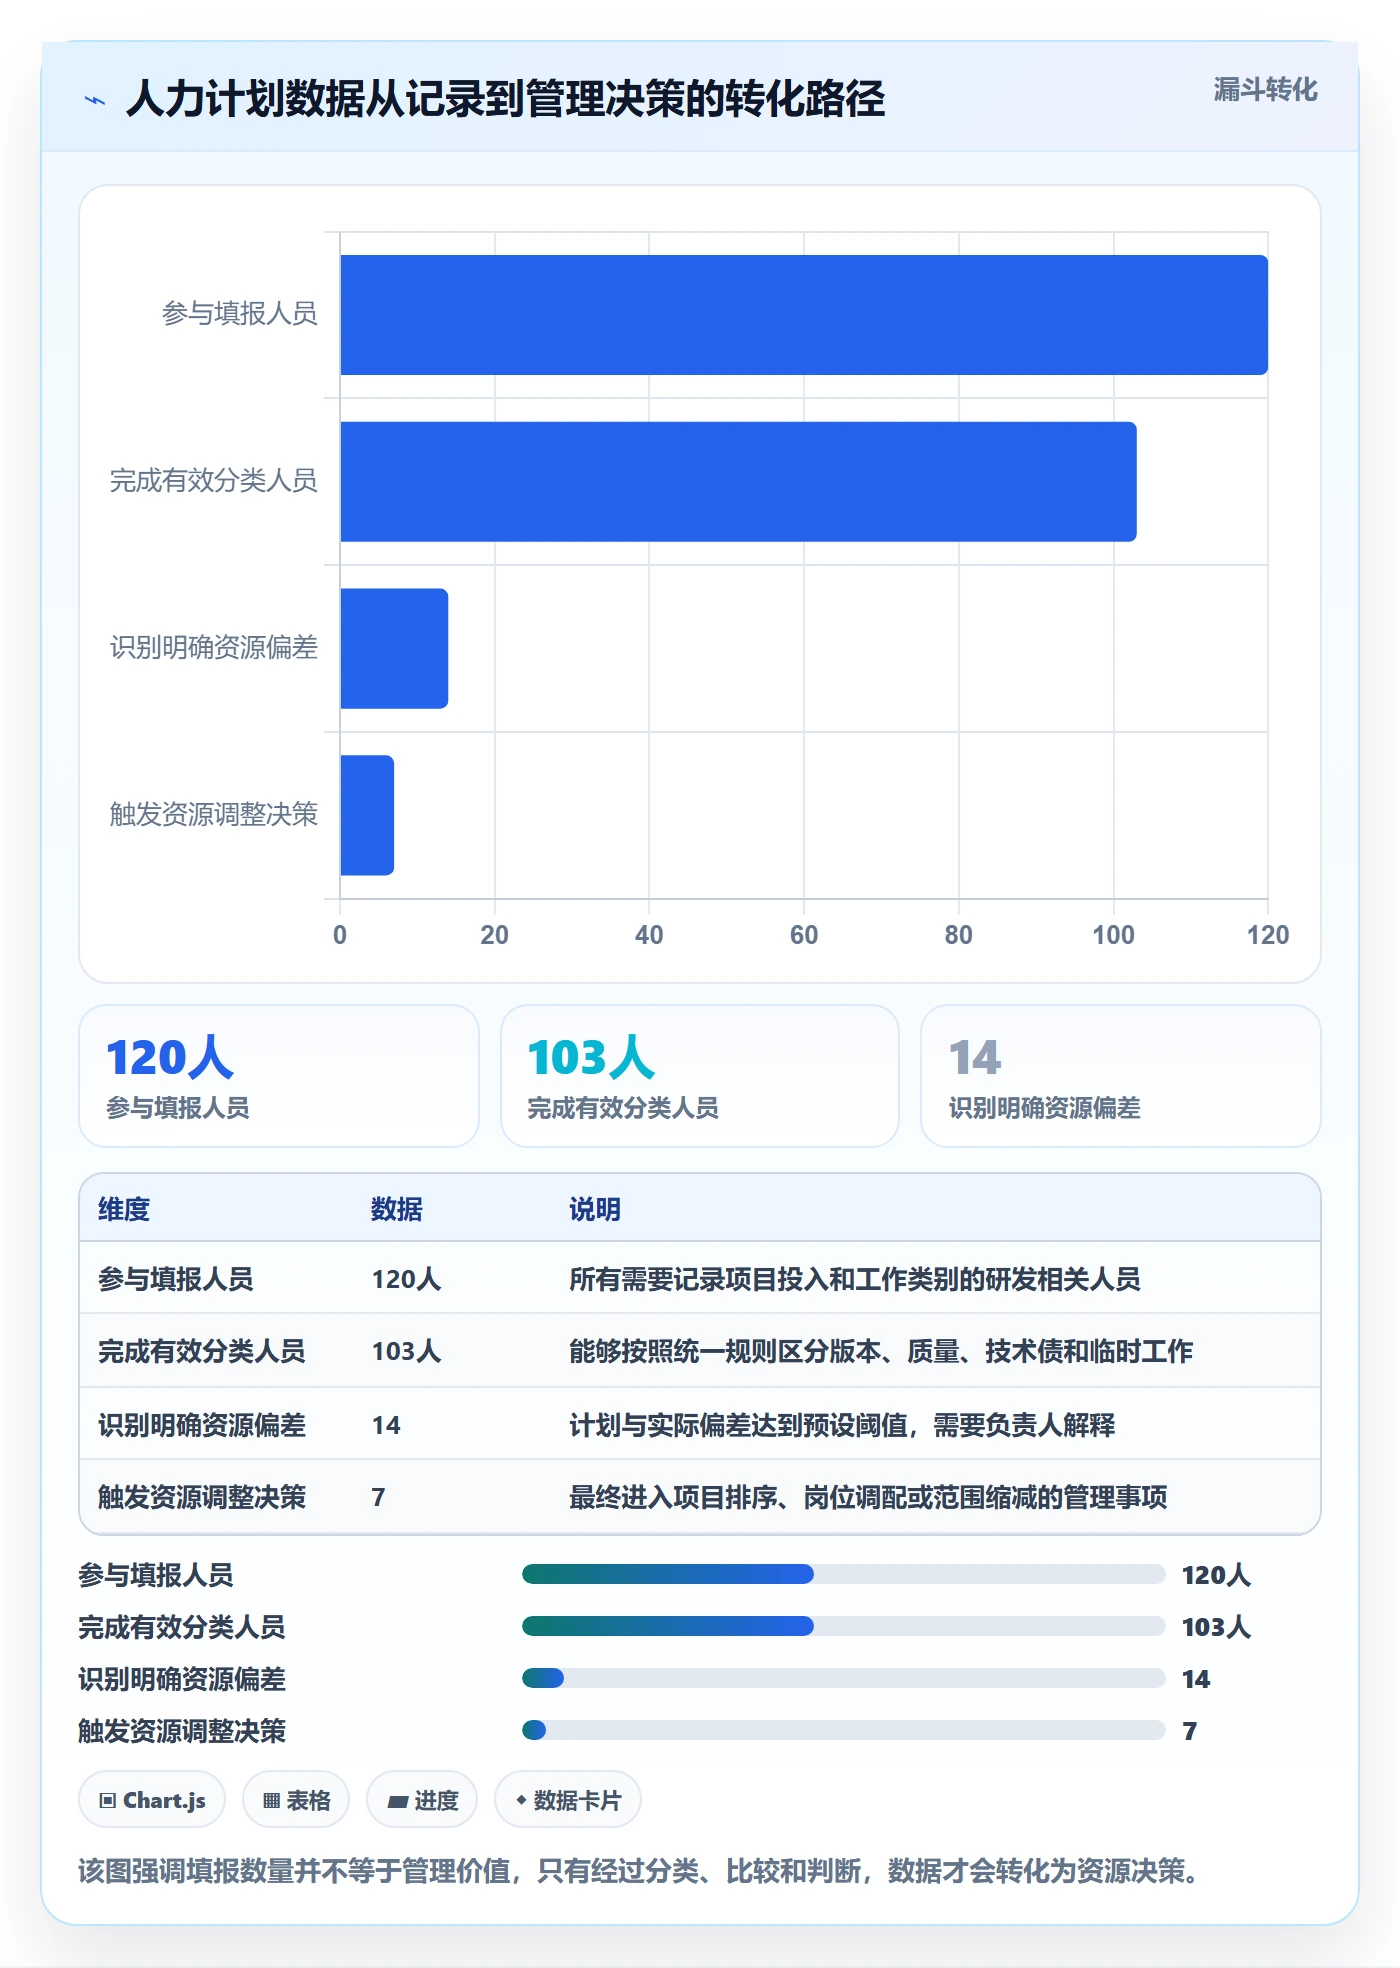Image resolution: width=1400 pixels, height=1968 pixels.
Task: Click table cell 参与填报人员
Action: (x=176, y=1279)
